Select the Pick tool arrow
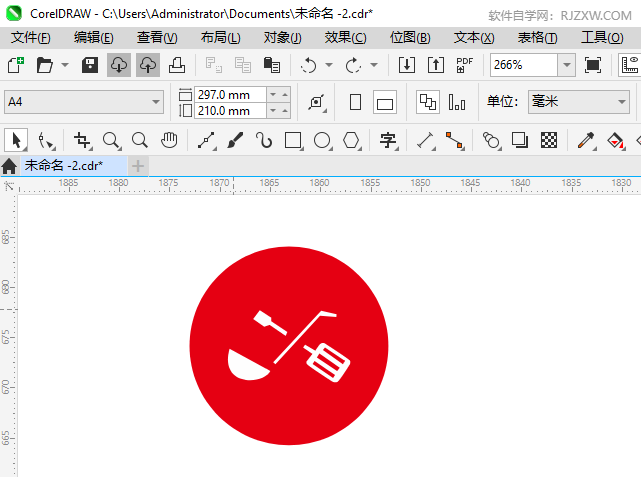Viewport: 641px width, 477px height. coord(16,140)
